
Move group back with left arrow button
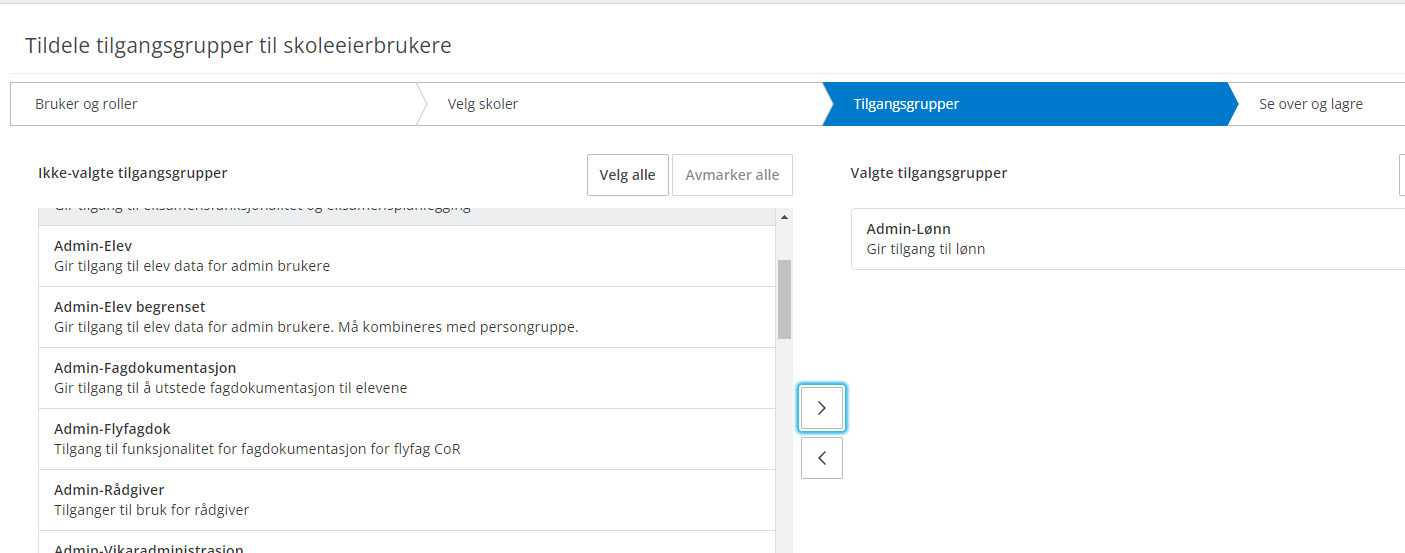(x=822, y=458)
